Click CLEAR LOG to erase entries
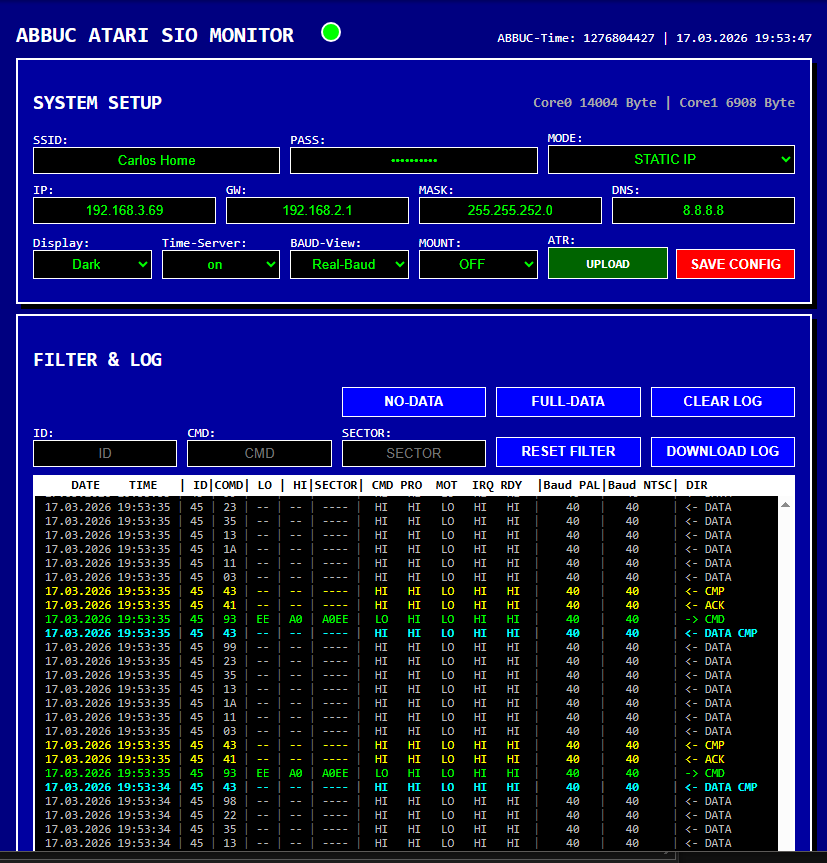 click(722, 401)
